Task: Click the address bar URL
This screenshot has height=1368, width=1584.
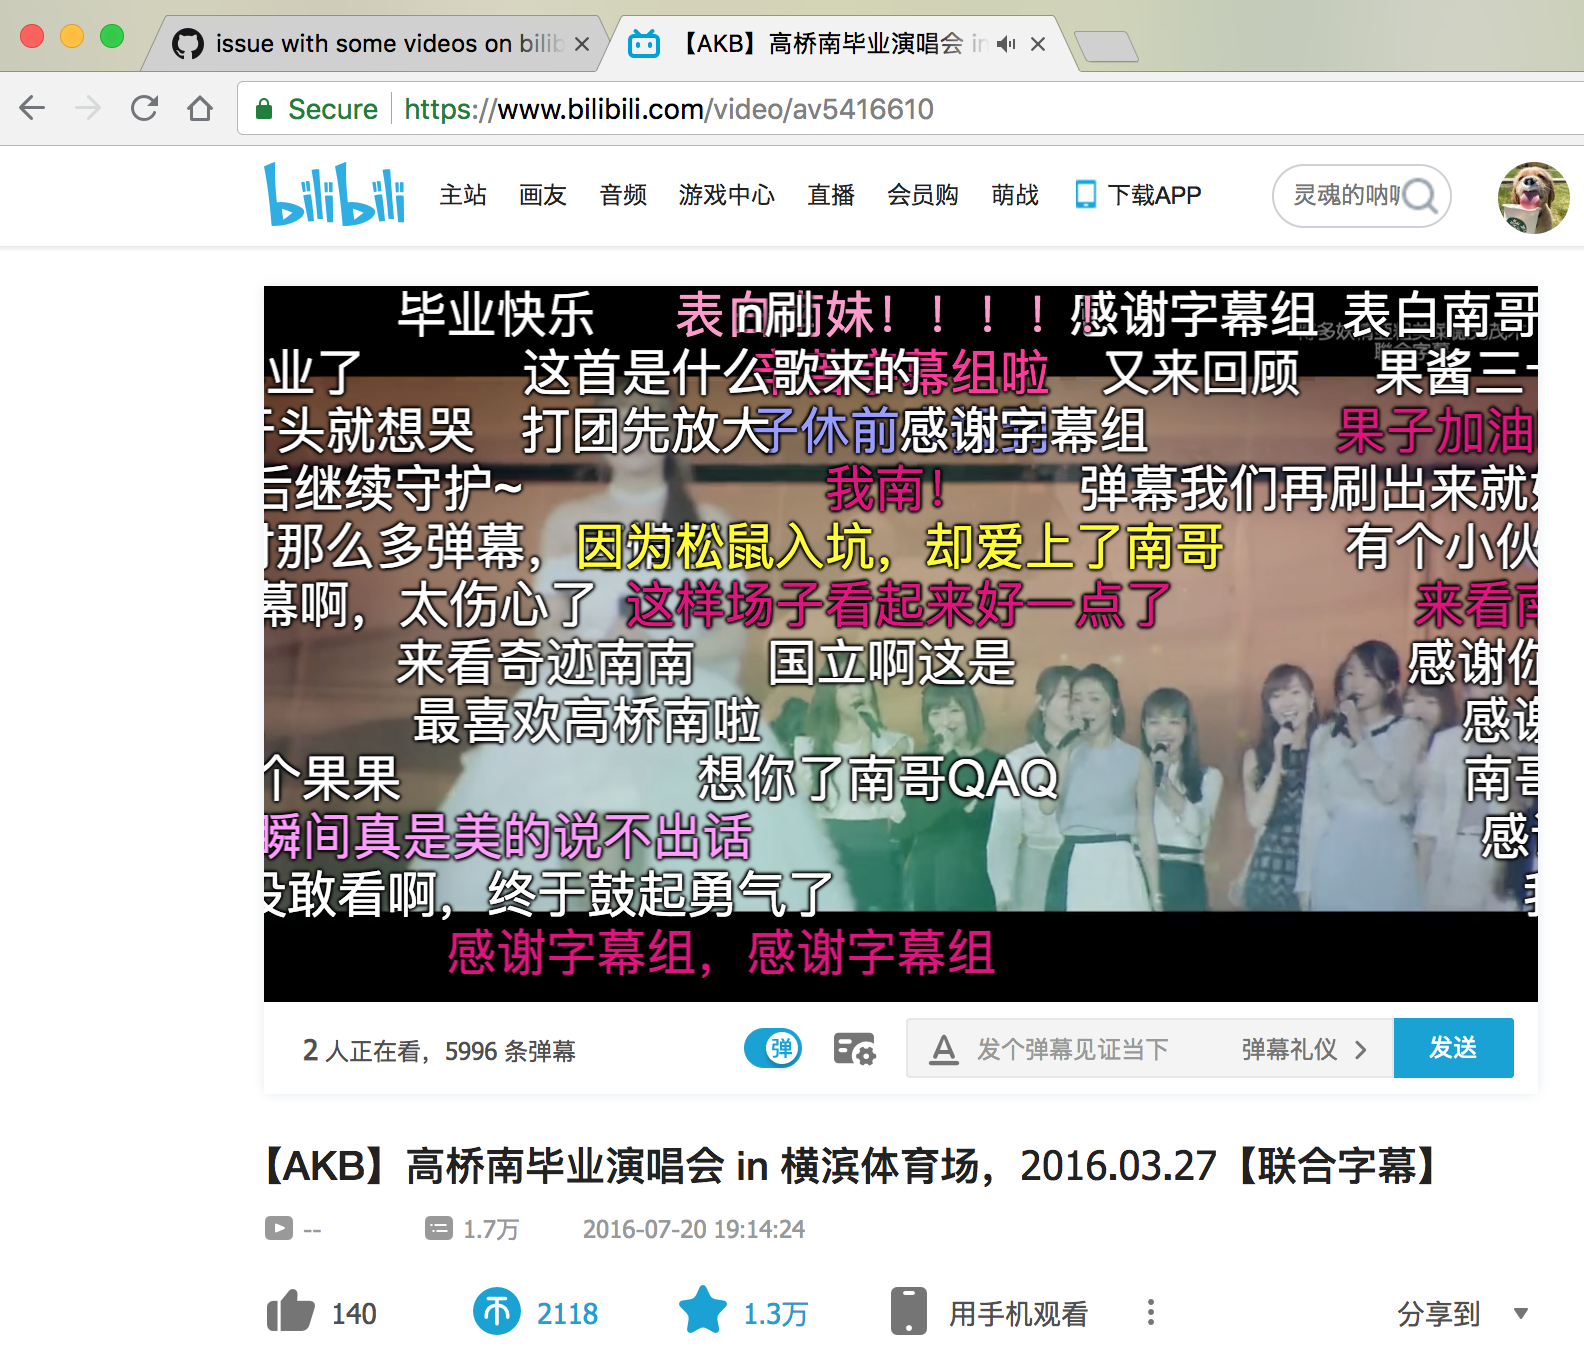Action: tap(668, 109)
